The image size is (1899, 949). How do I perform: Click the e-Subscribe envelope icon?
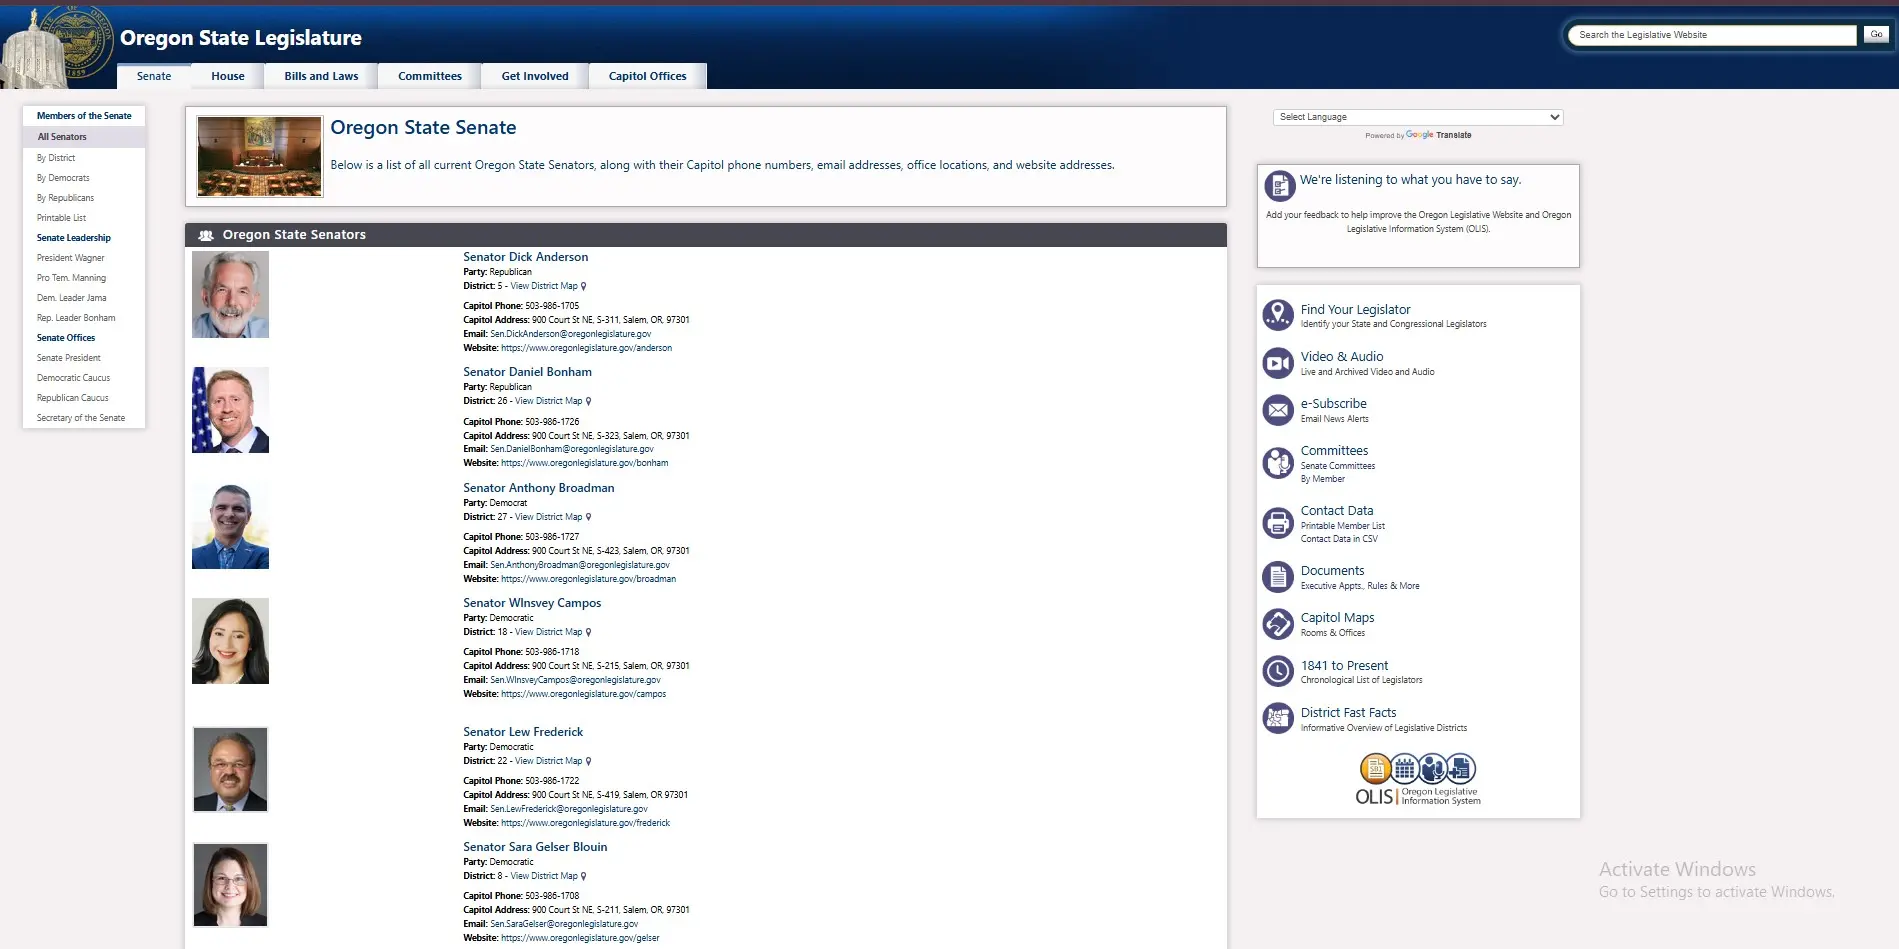click(1278, 410)
